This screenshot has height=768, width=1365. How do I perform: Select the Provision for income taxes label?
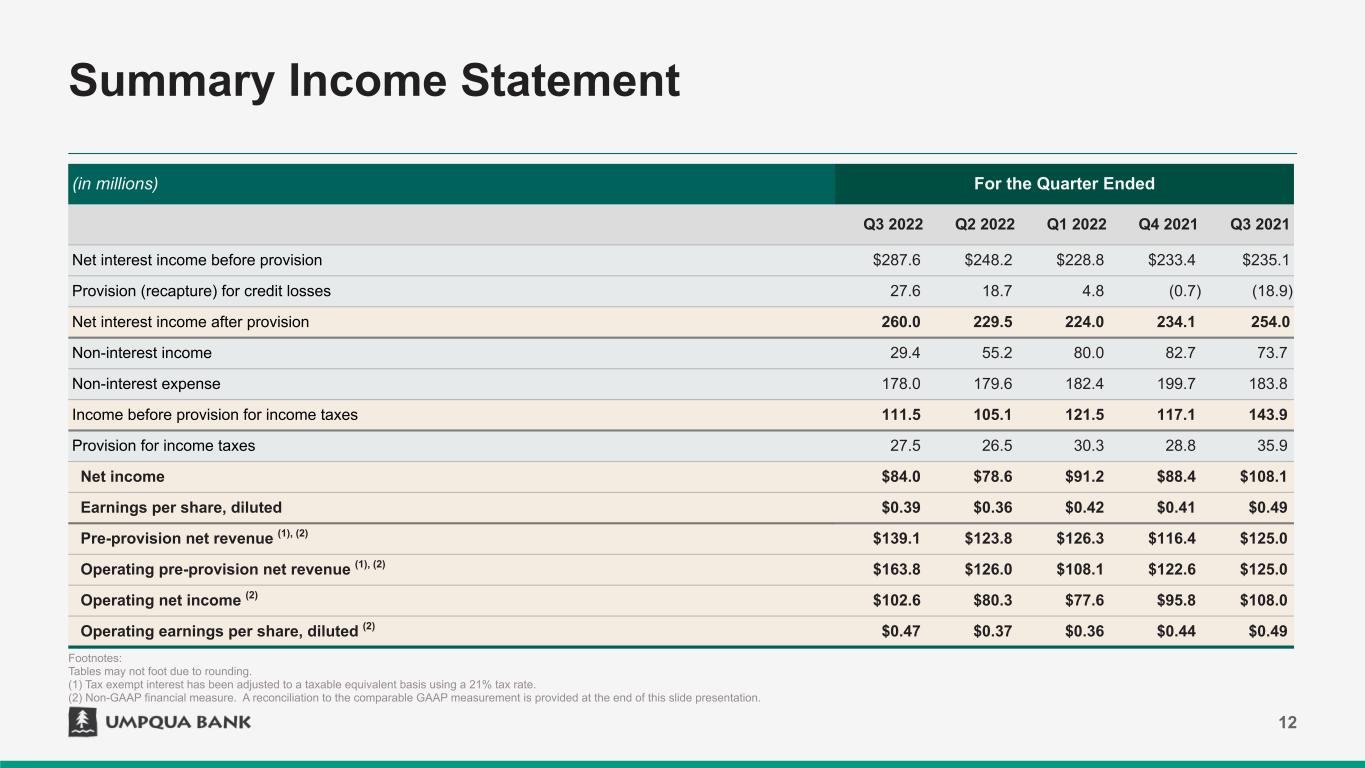tap(163, 446)
